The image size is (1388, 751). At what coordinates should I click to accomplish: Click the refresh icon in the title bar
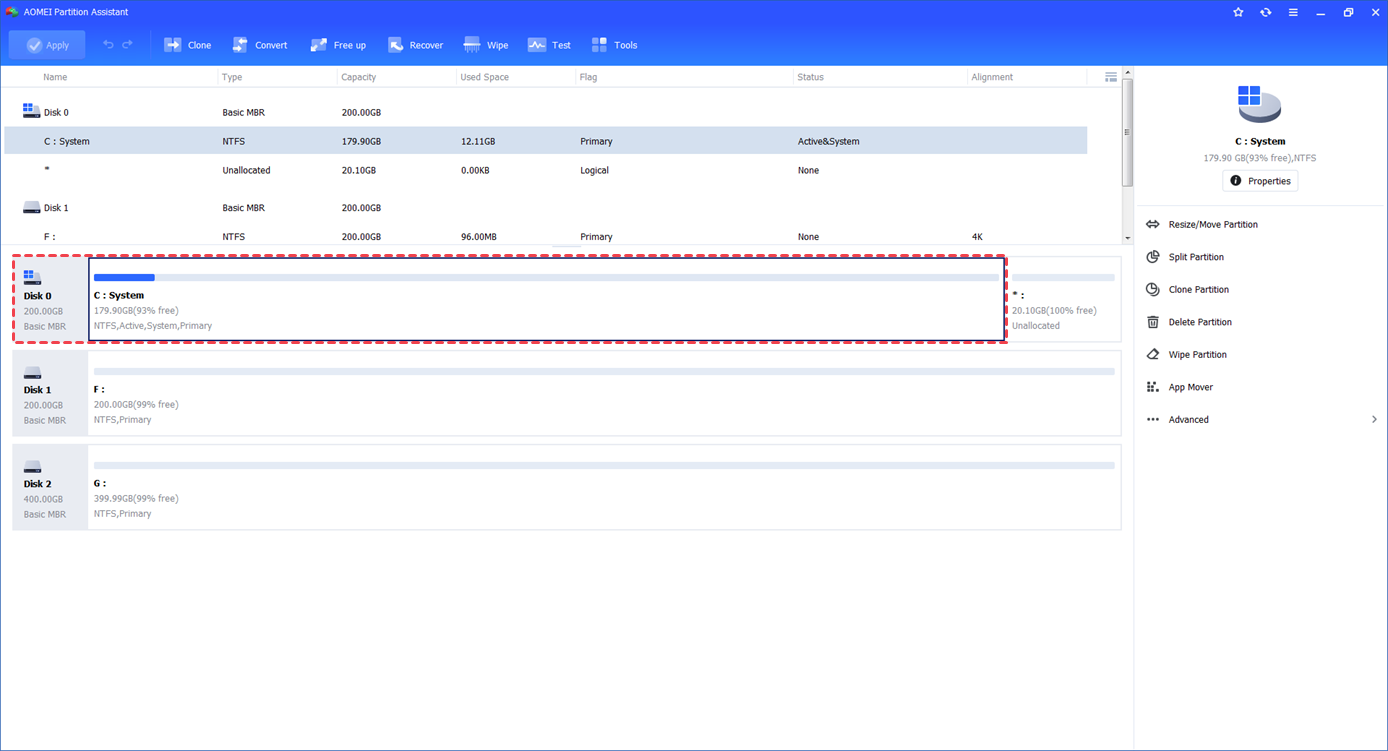[1266, 12]
